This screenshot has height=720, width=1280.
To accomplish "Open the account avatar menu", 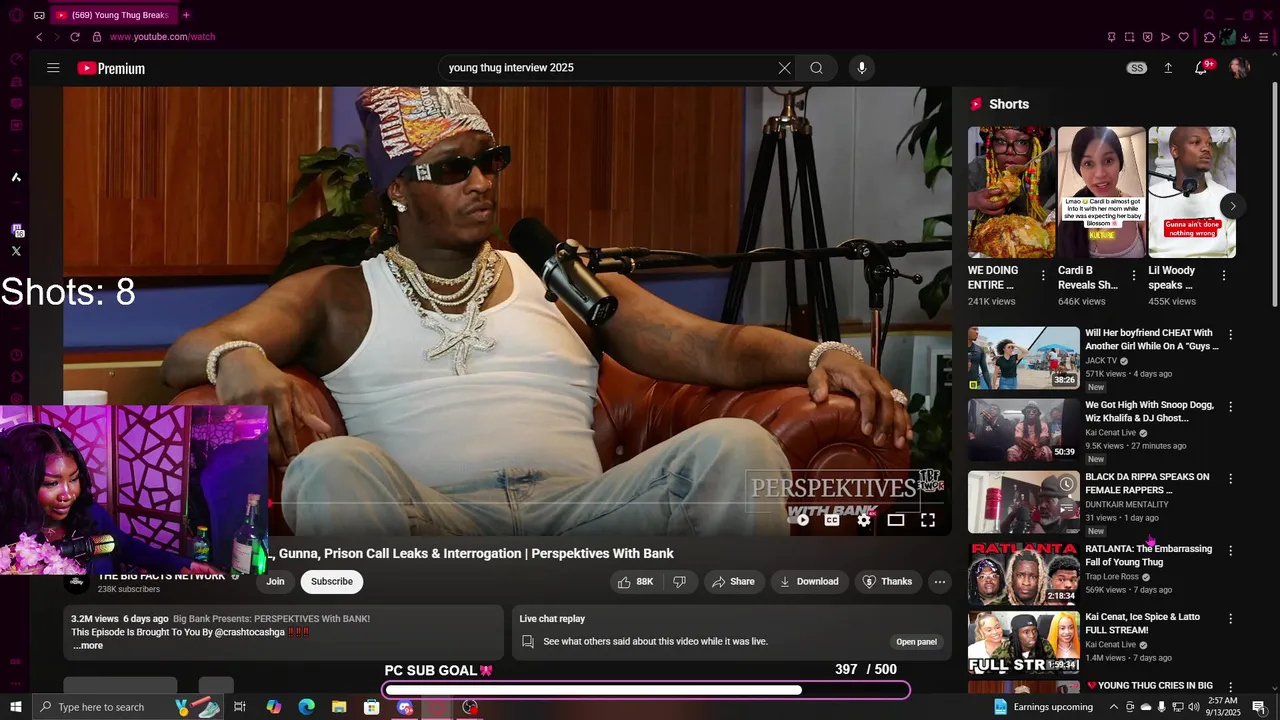I will (x=1239, y=68).
